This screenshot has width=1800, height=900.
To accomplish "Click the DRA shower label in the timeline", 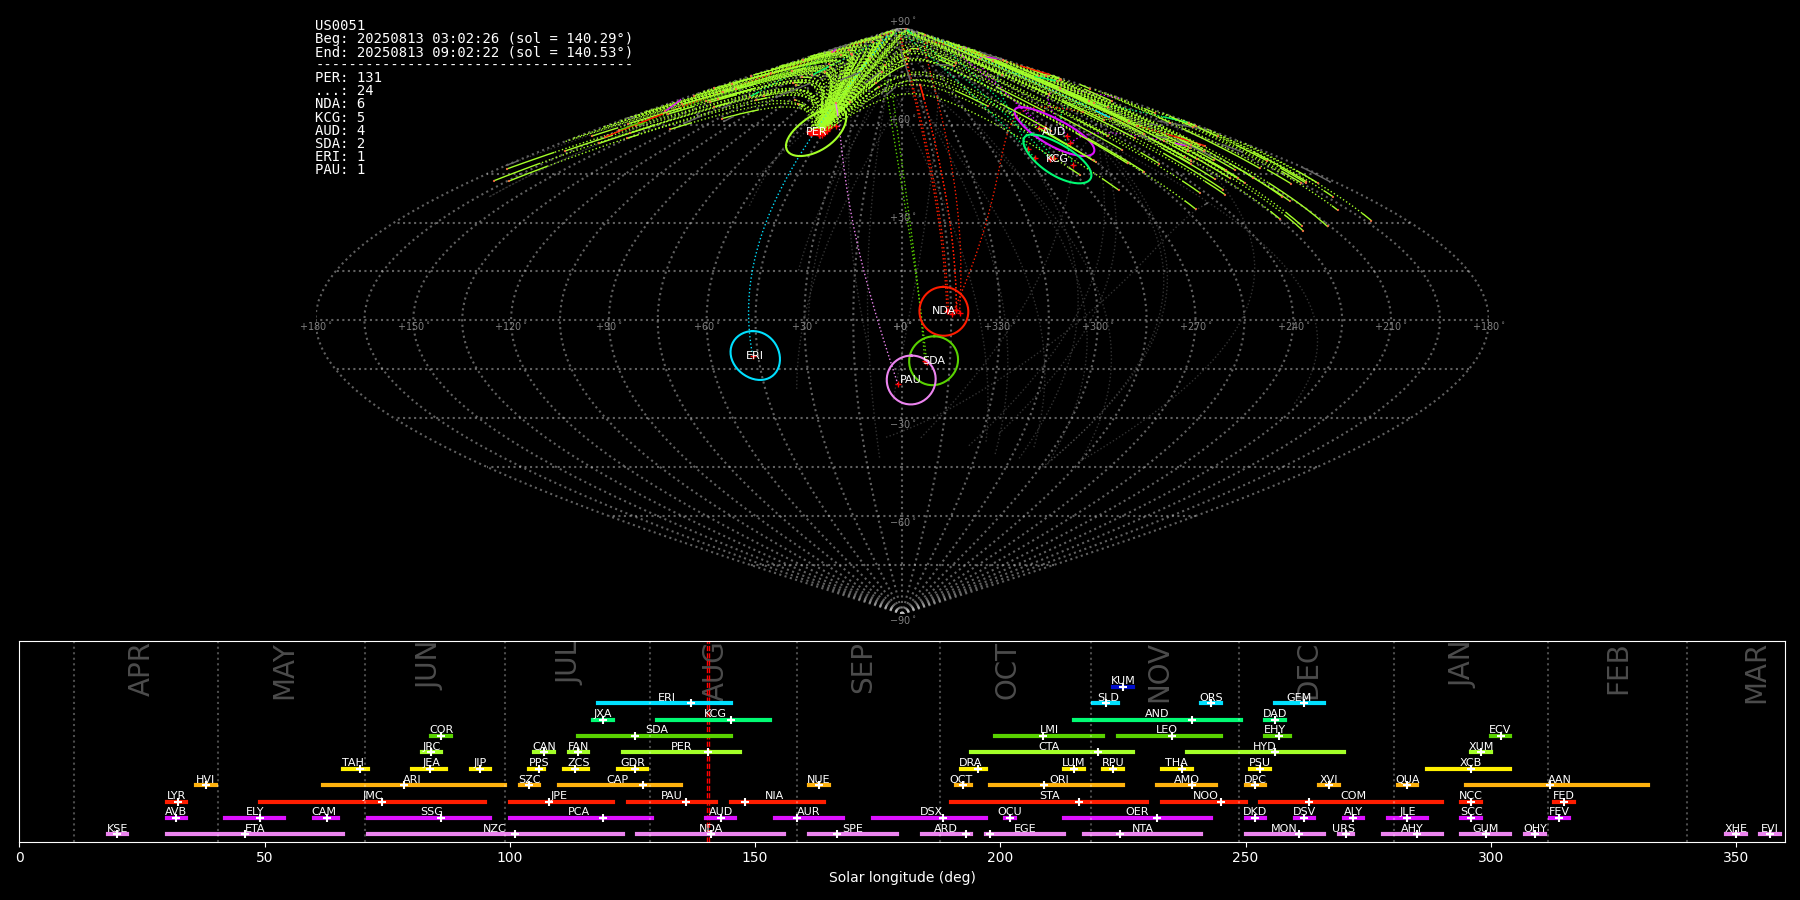I will coord(970,762).
